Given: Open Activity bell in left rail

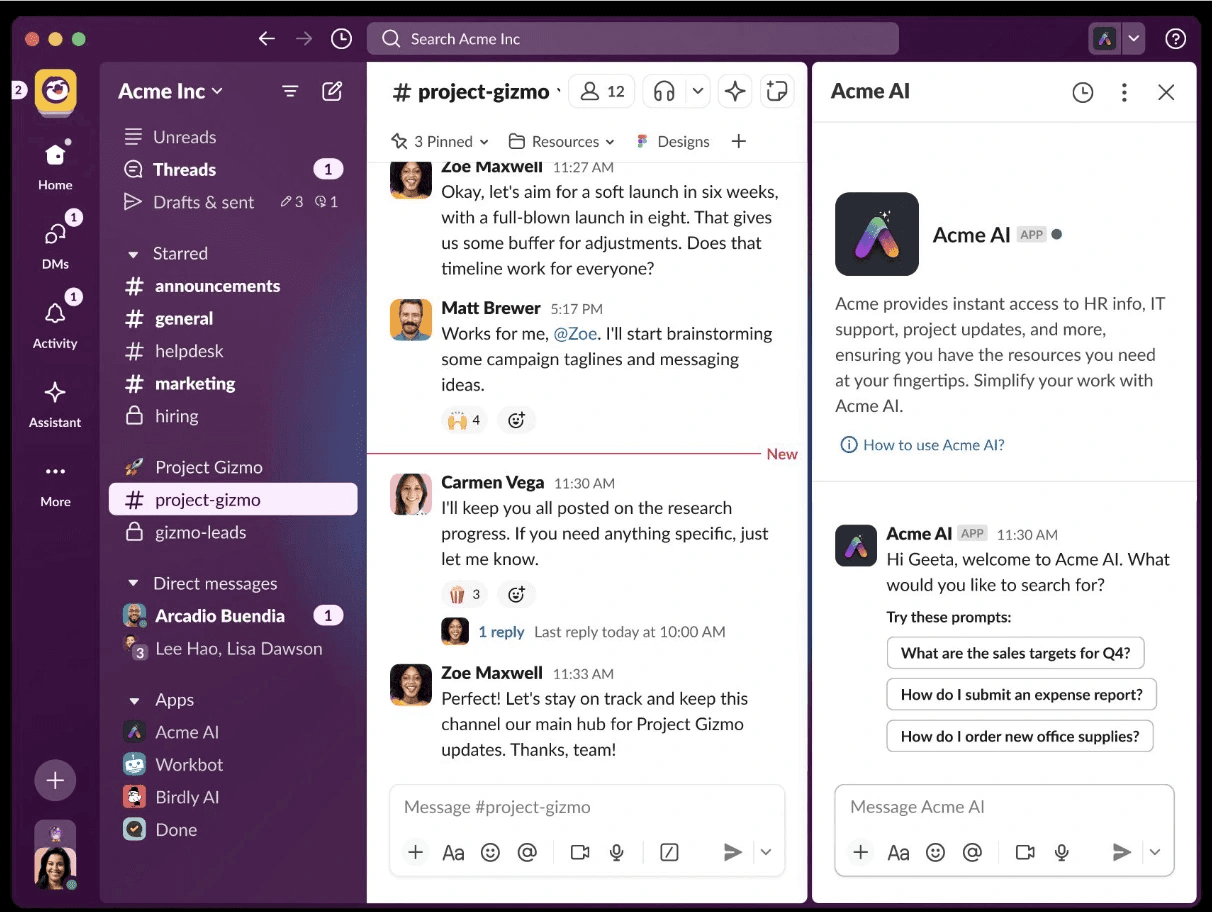Looking at the screenshot, I should tap(55, 322).
